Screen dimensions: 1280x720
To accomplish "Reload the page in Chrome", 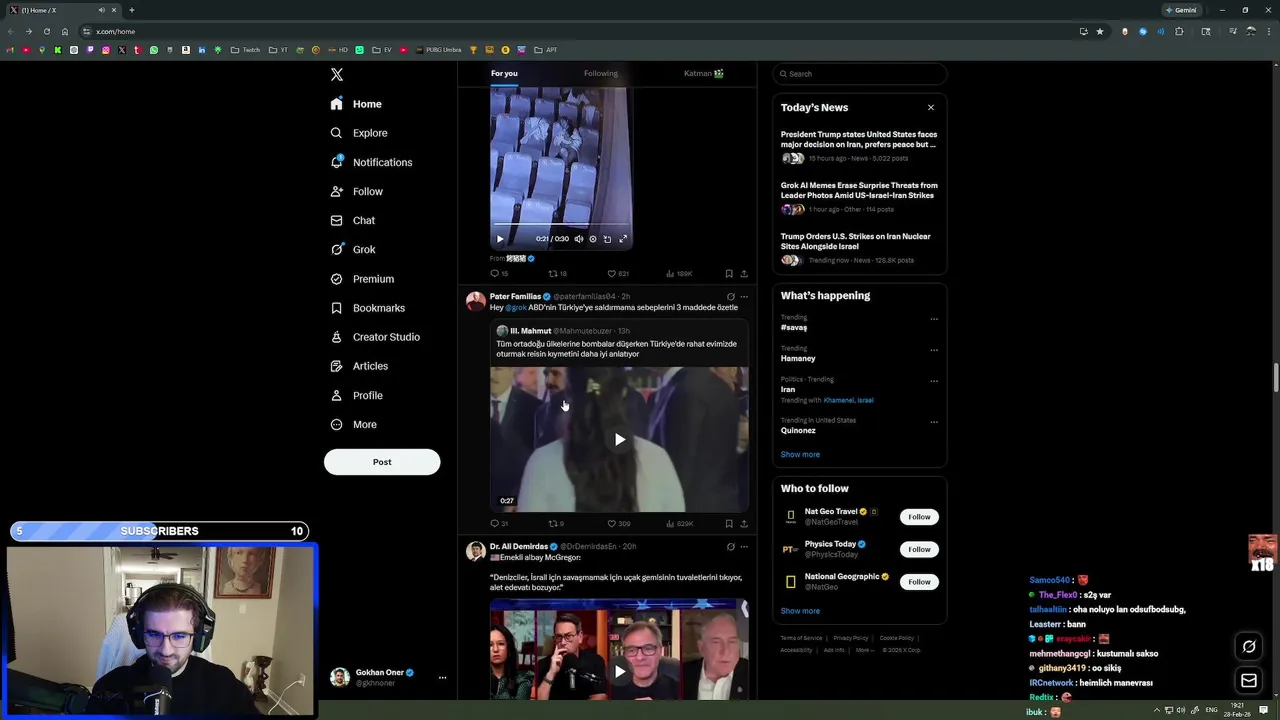I will 46,31.
